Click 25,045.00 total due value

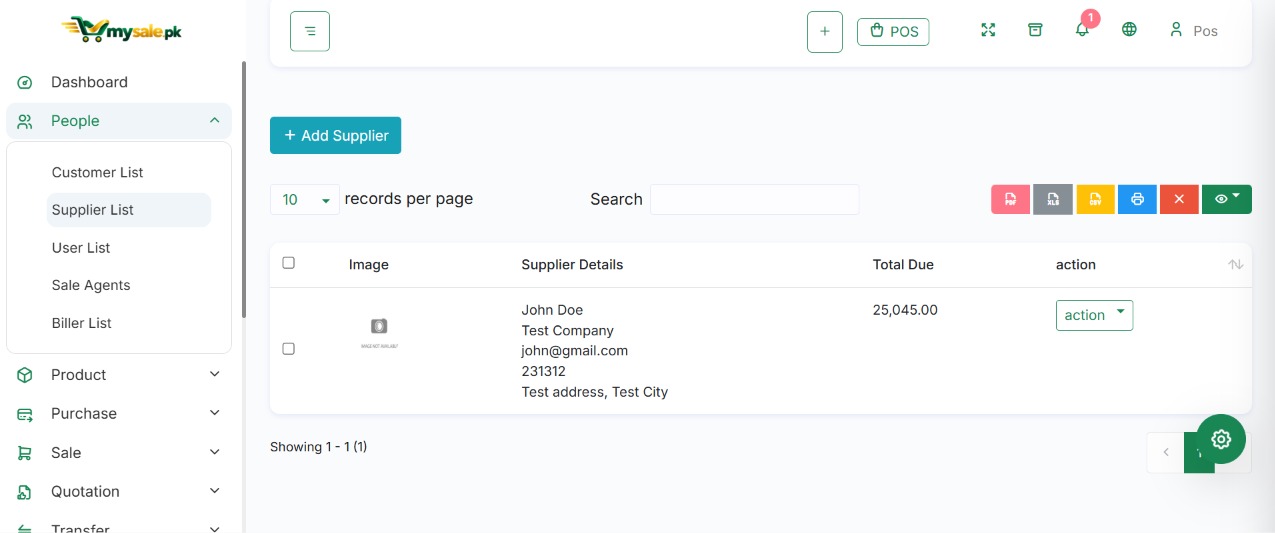click(x=905, y=310)
